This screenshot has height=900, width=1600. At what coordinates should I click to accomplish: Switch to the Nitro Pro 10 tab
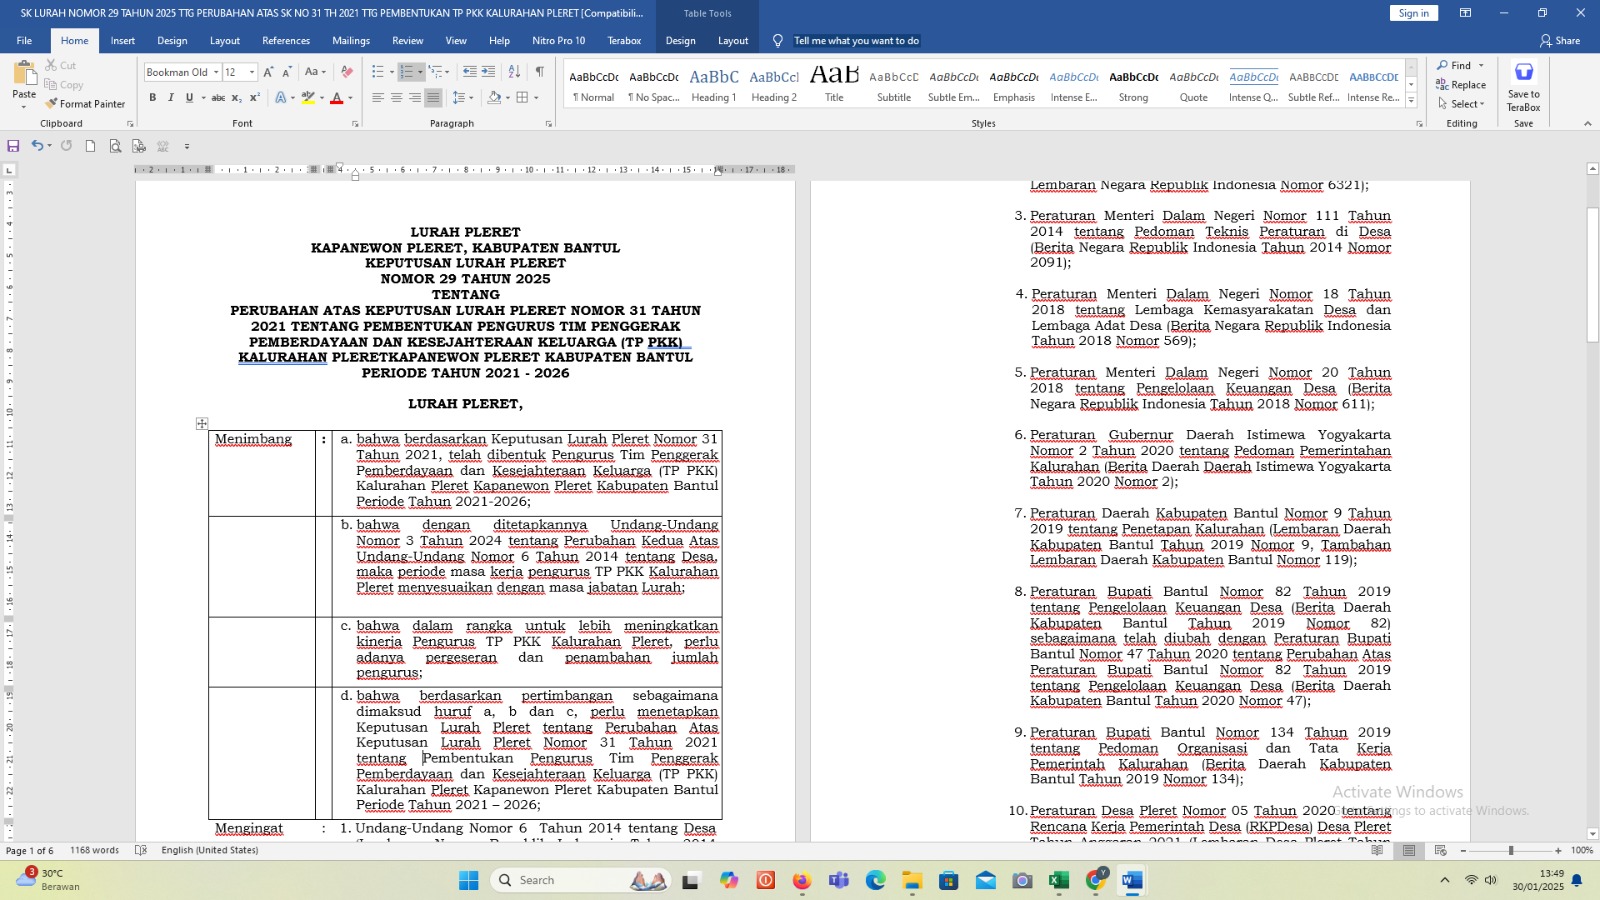point(559,41)
